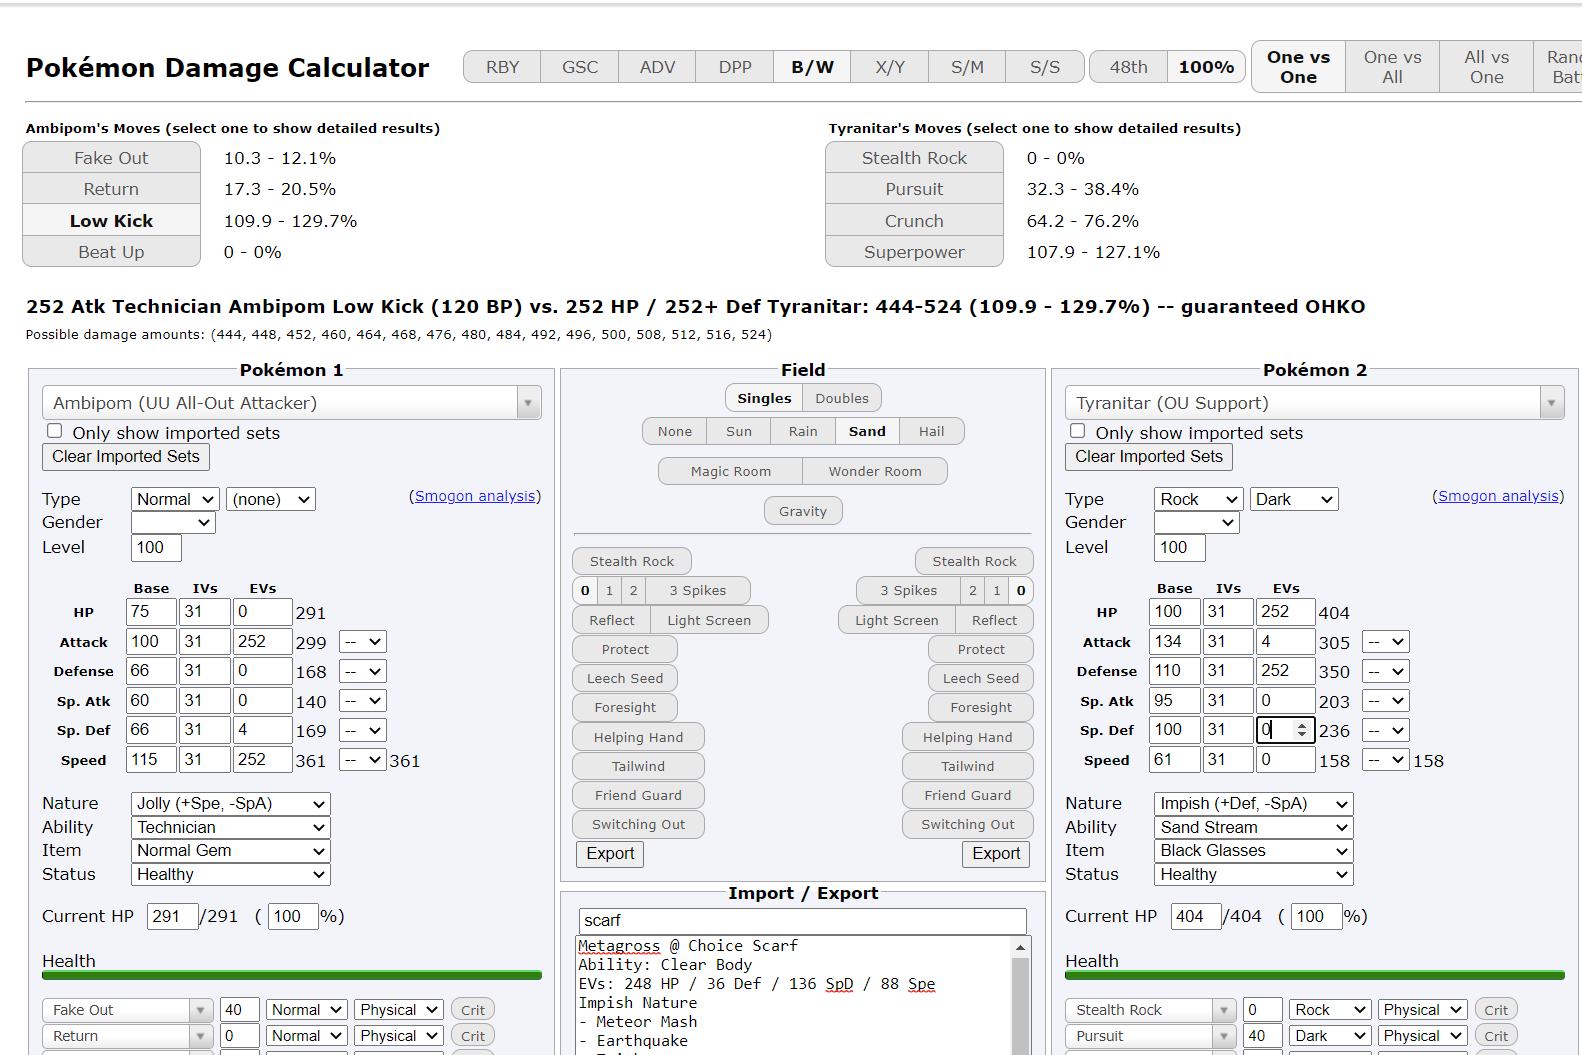Switch to the S/M generation tab
1582x1055 pixels.
click(x=966, y=67)
